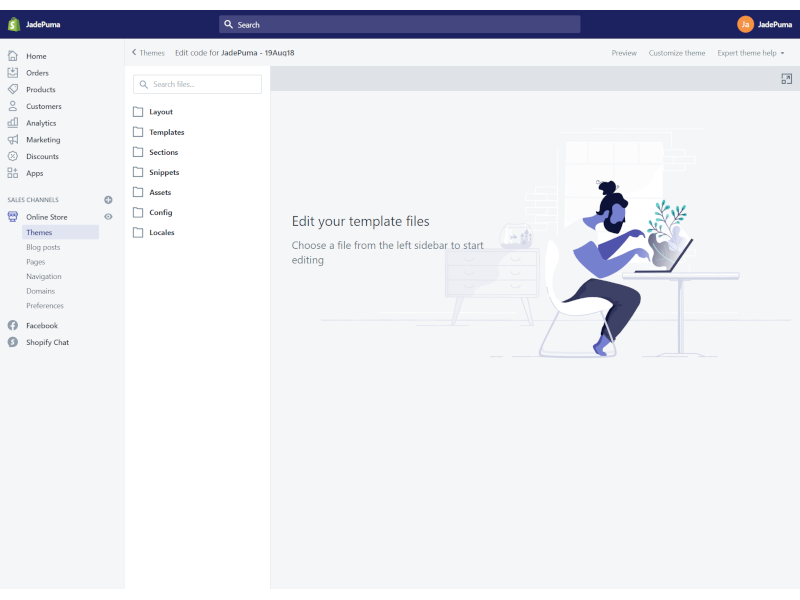Open the Expert theme help dropdown
The height and width of the screenshot is (600, 800).
tap(751, 53)
